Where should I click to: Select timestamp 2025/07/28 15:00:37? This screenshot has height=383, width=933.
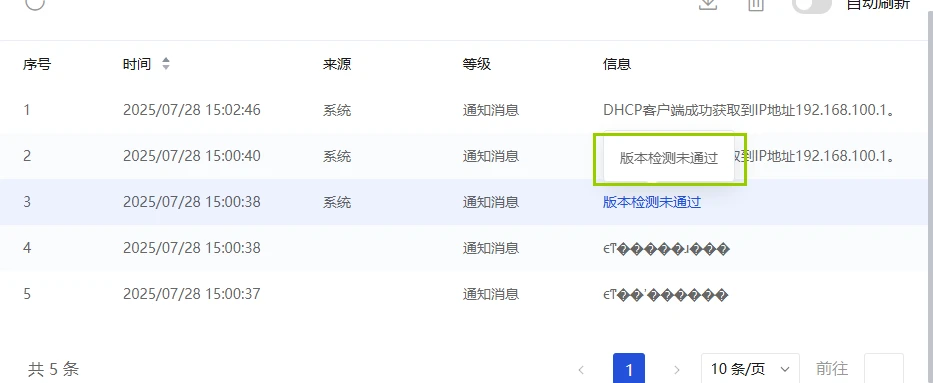(x=192, y=294)
